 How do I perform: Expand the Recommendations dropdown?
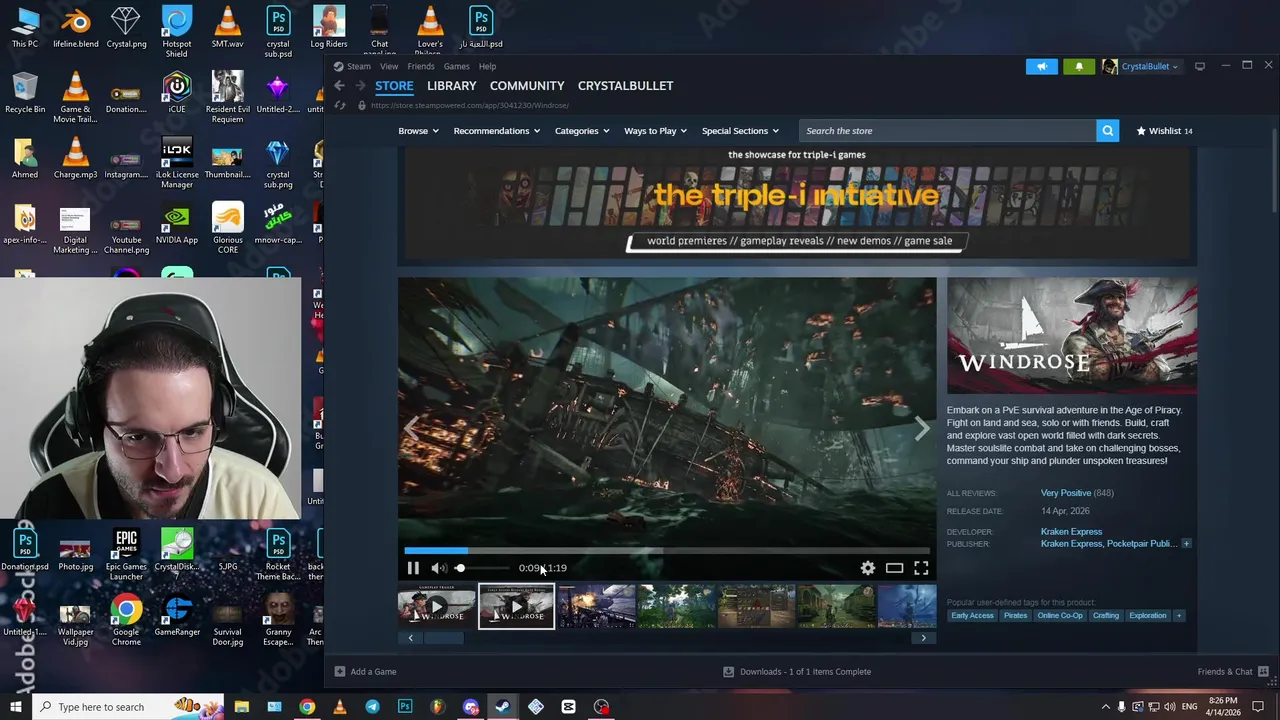point(496,131)
